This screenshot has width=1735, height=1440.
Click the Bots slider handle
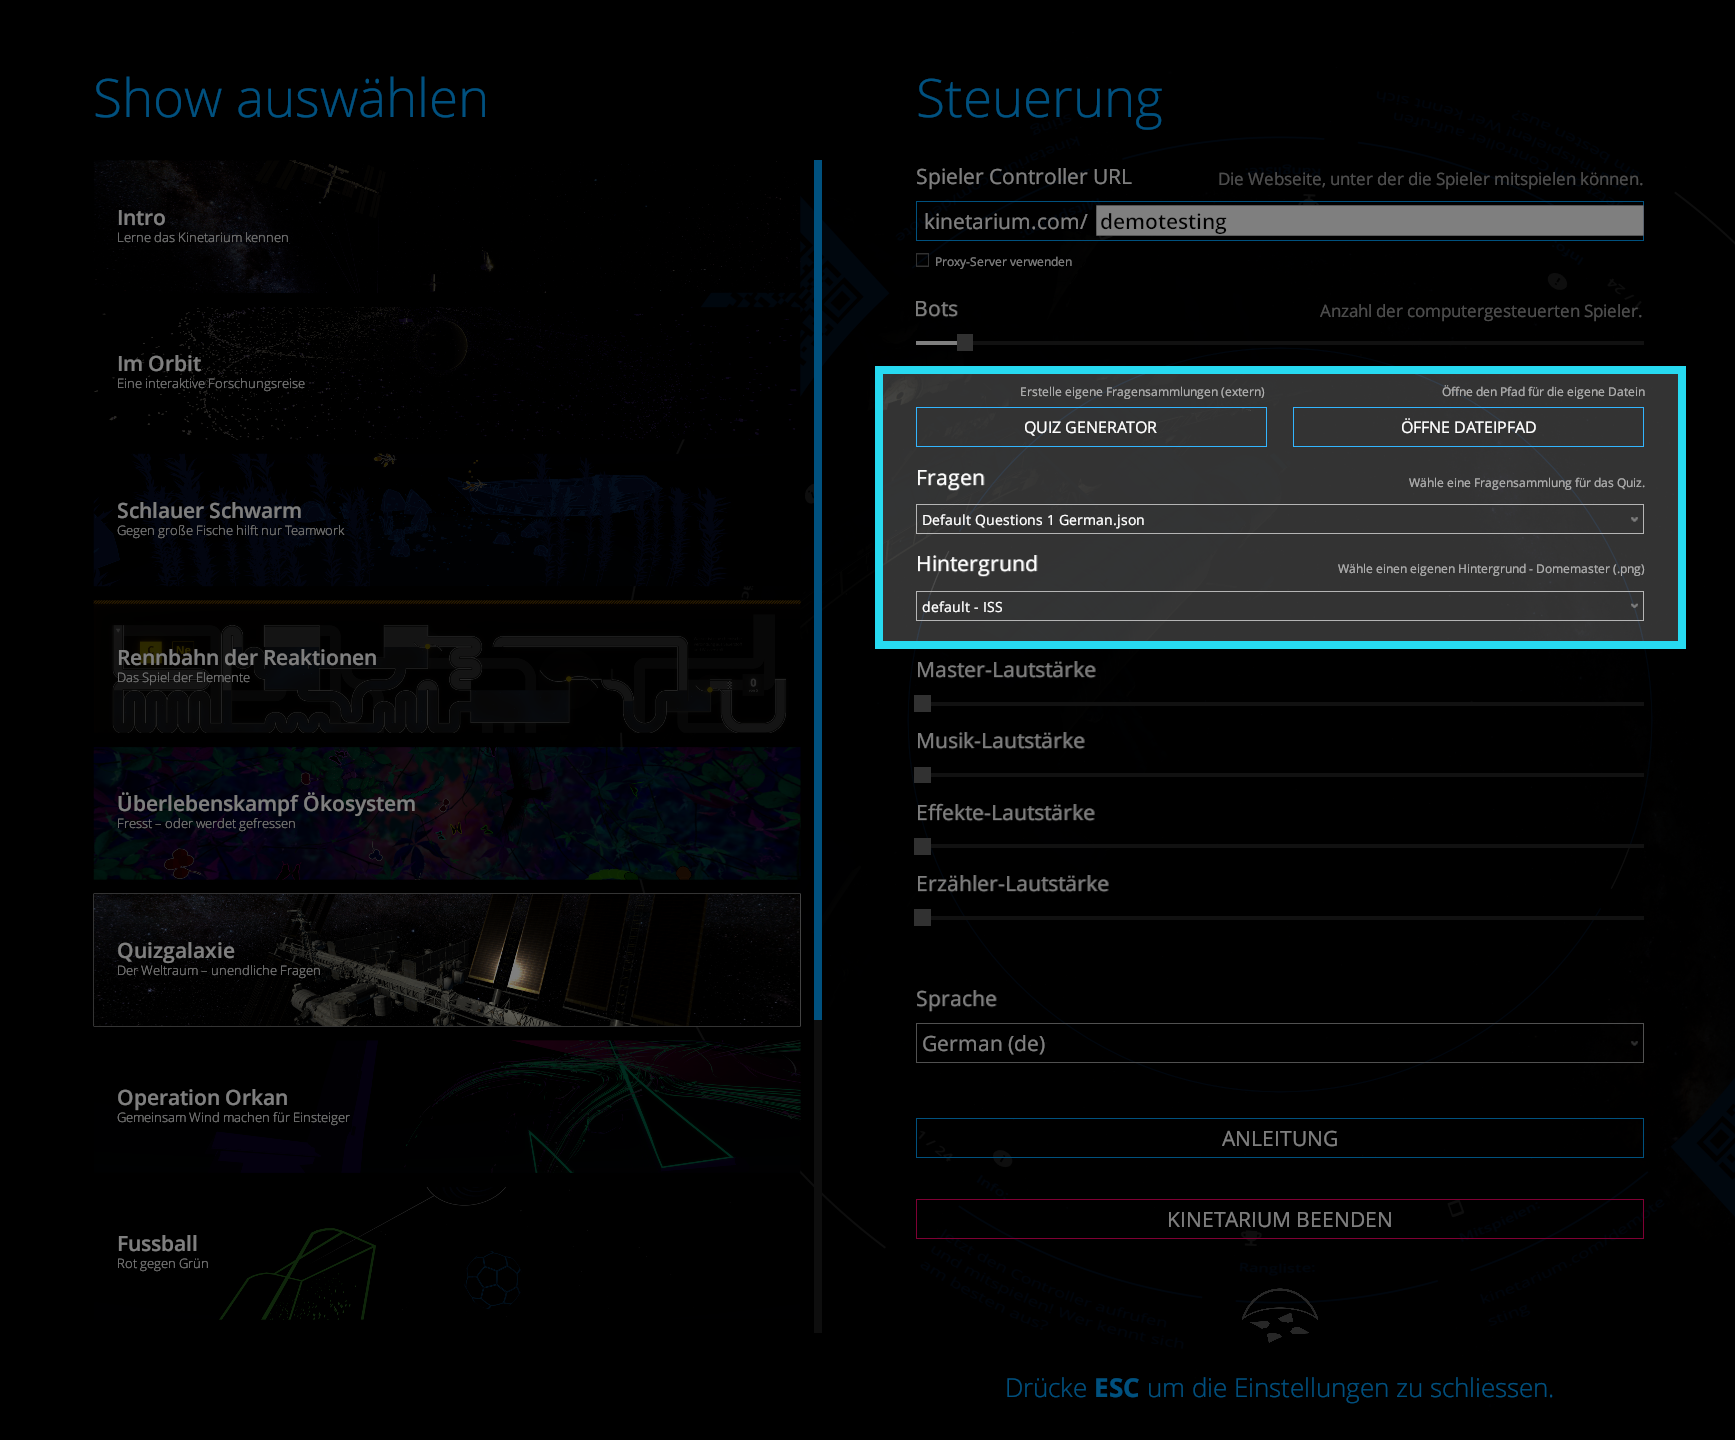[x=964, y=343]
